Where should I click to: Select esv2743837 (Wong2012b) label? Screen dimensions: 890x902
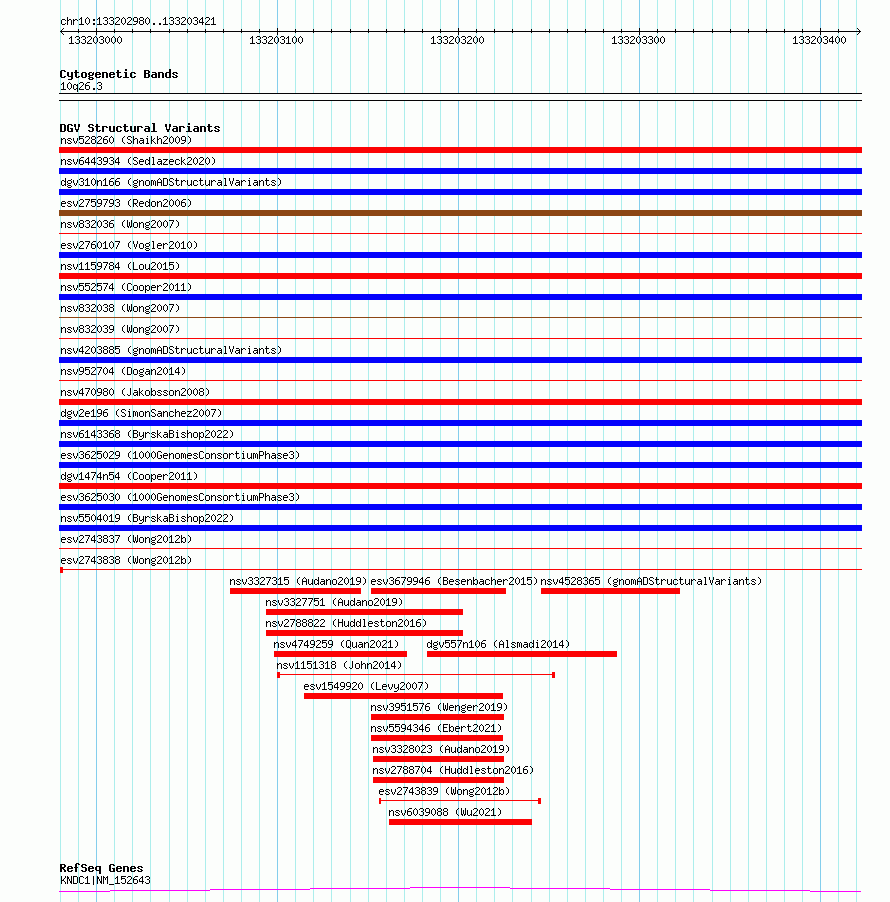point(126,539)
